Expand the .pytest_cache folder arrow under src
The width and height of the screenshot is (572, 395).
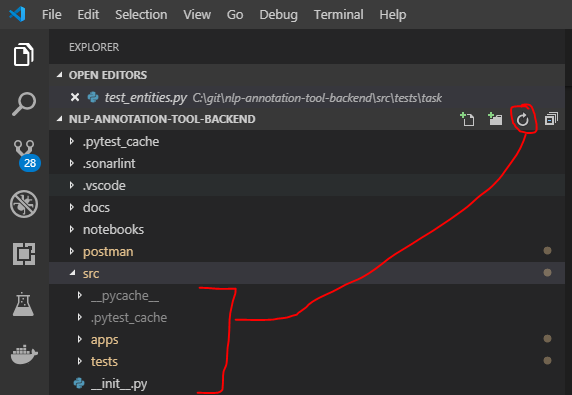click(80, 317)
